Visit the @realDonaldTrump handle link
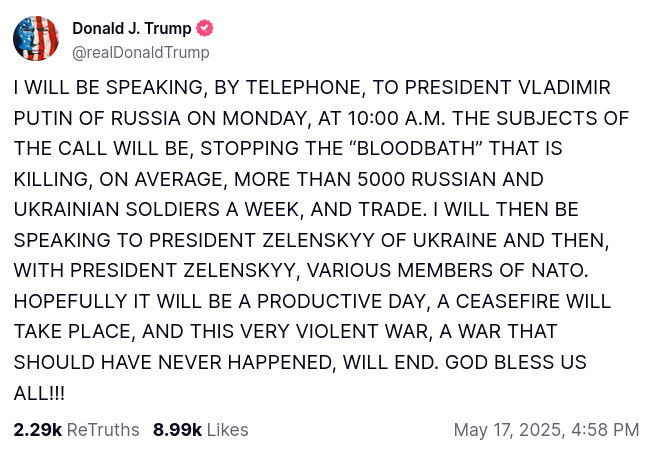This screenshot has height=453, width=648. pyautogui.click(x=141, y=52)
